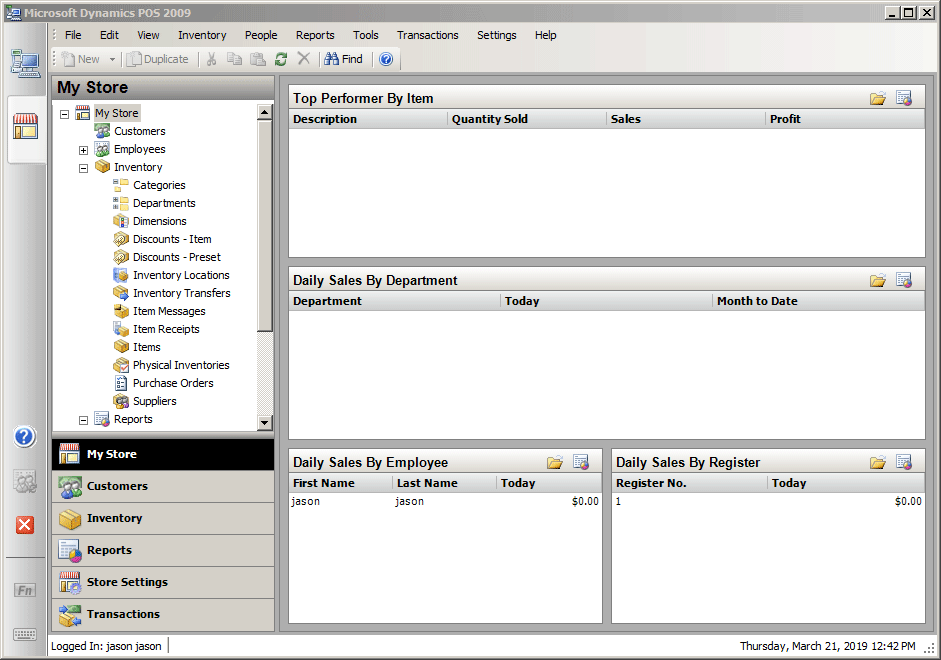
Task: Open the Reports menu
Action: click(314, 35)
